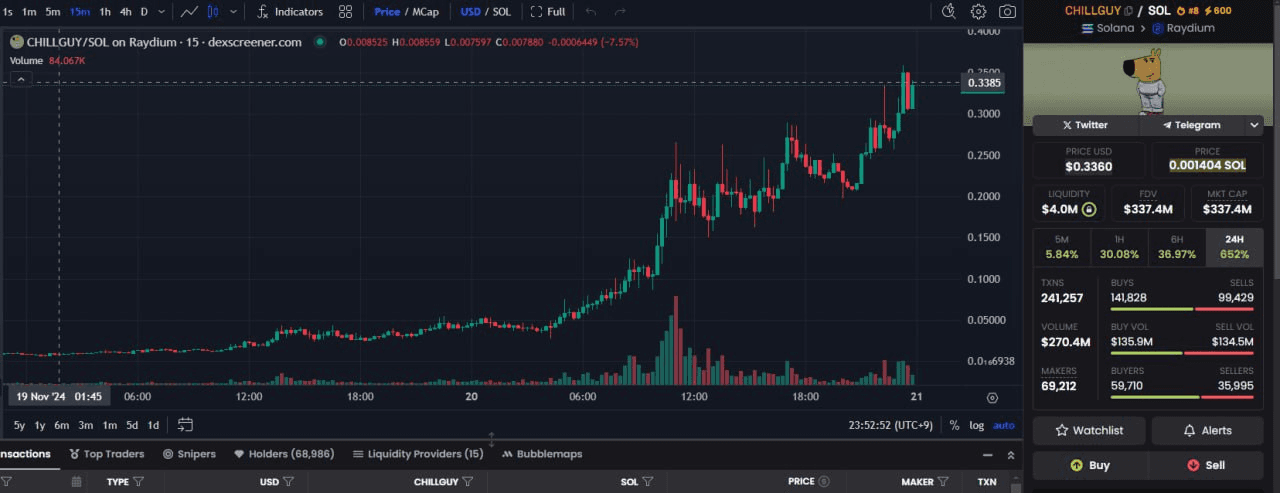Viewport: 1280px width, 493px height.
Task: Open the Twitter link
Action: coord(1085,125)
